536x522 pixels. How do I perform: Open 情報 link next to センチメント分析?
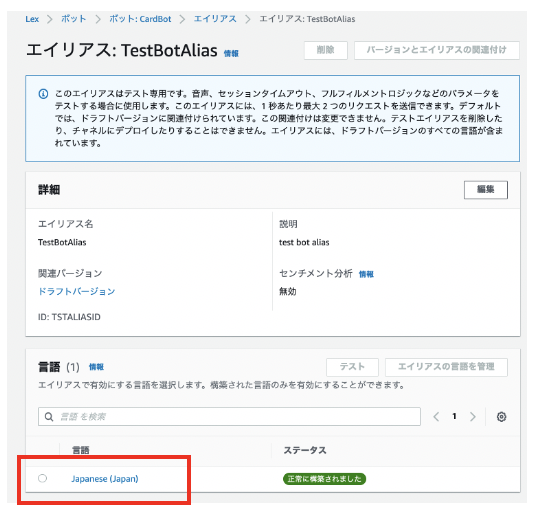[366, 274]
